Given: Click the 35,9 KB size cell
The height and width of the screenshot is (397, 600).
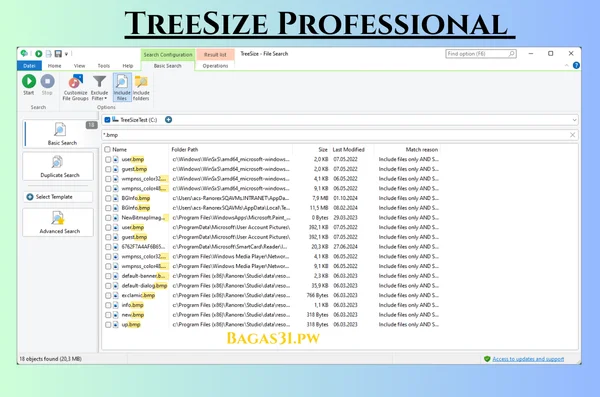Looking at the screenshot, I should coord(320,286).
